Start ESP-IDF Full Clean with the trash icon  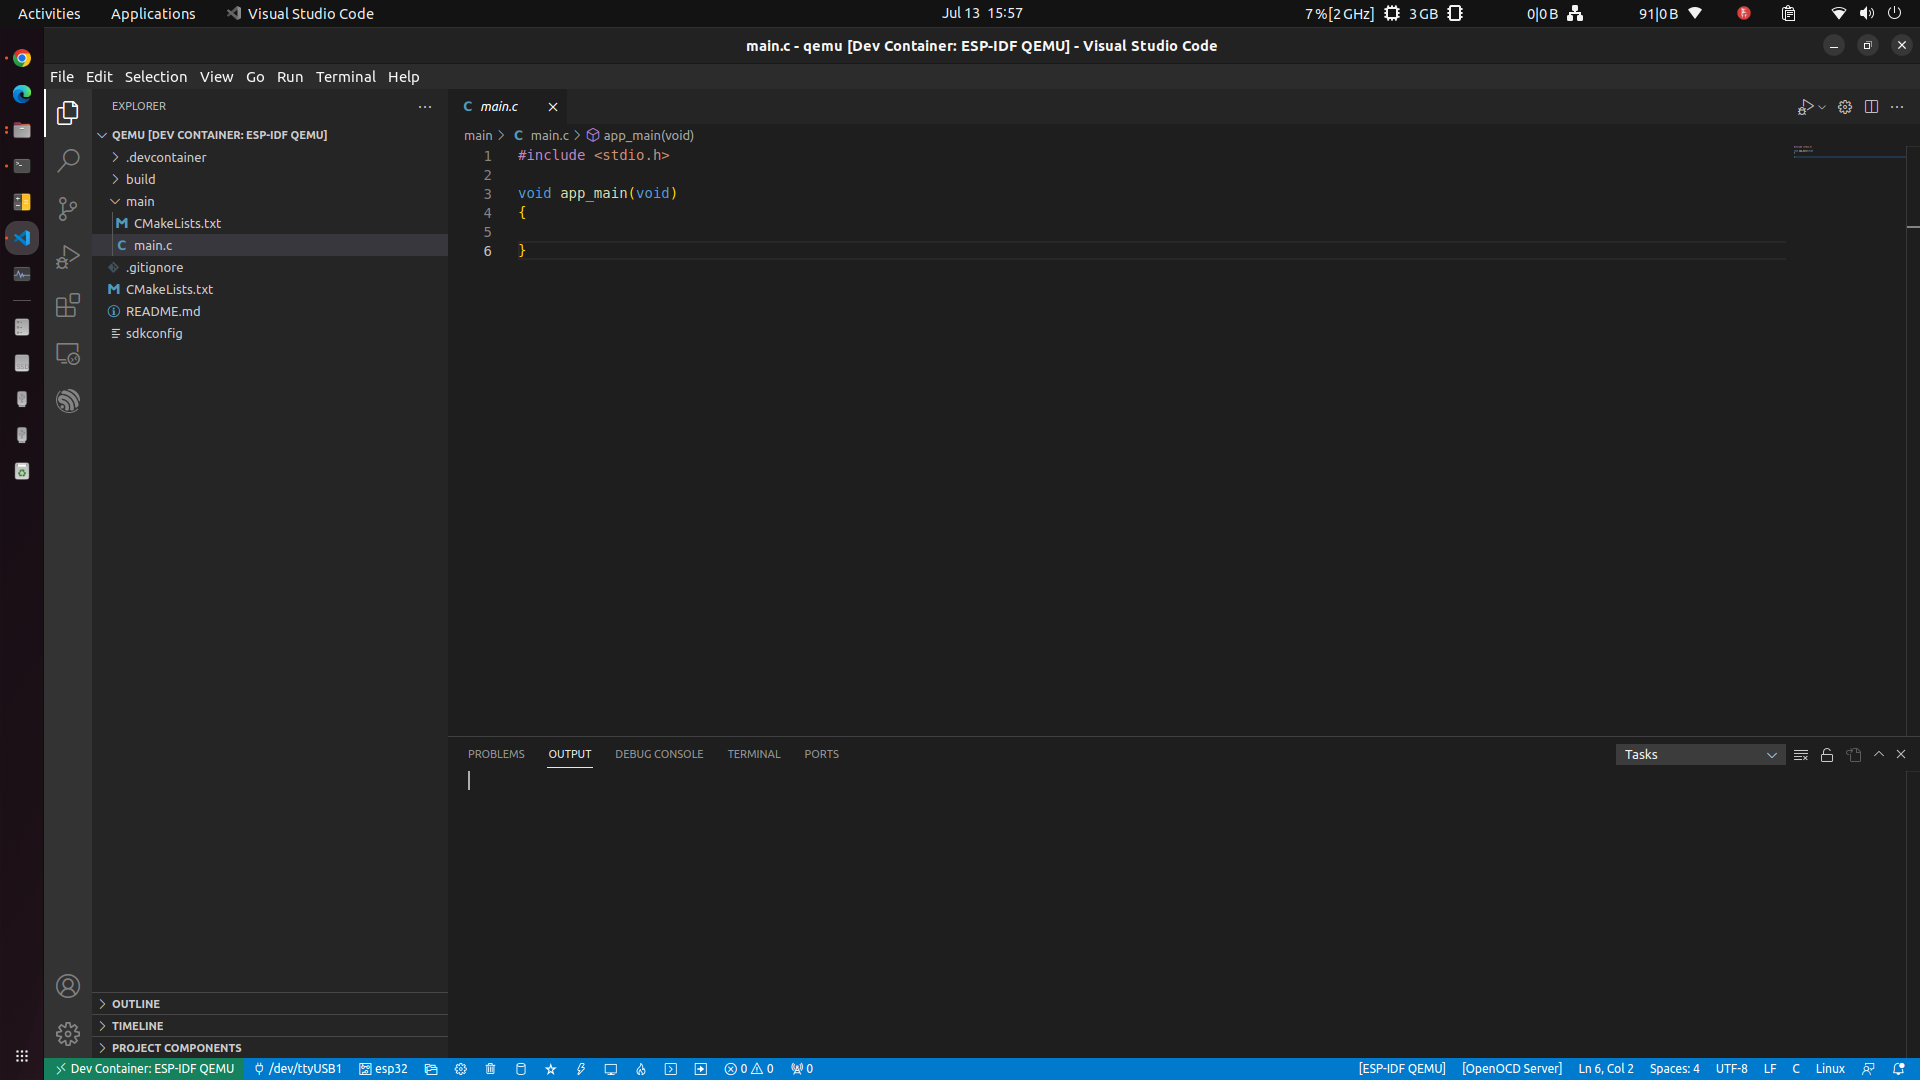click(x=490, y=1068)
